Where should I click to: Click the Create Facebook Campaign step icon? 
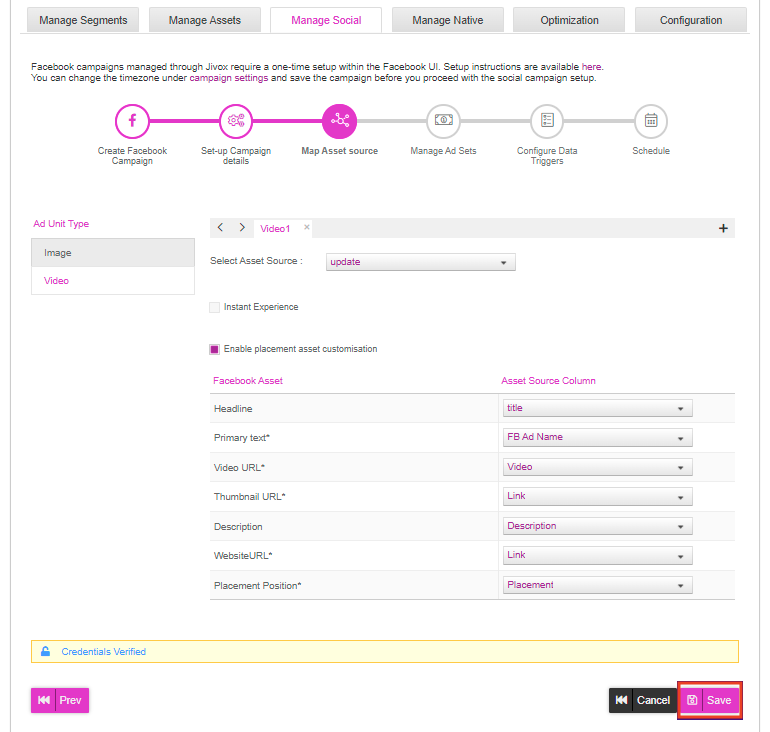(132, 121)
